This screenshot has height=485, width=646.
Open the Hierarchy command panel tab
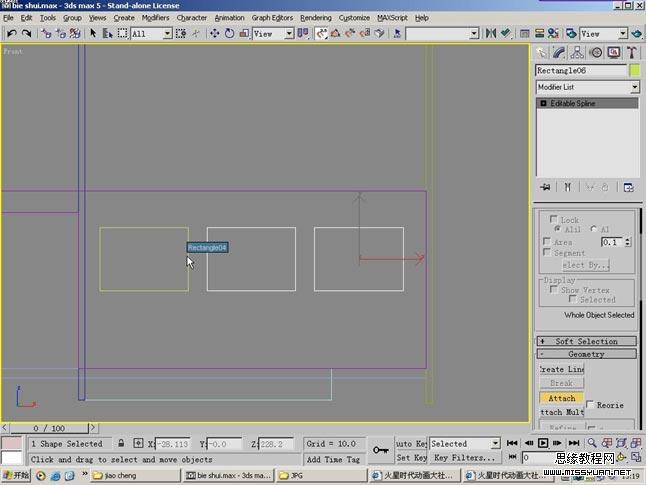577,53
